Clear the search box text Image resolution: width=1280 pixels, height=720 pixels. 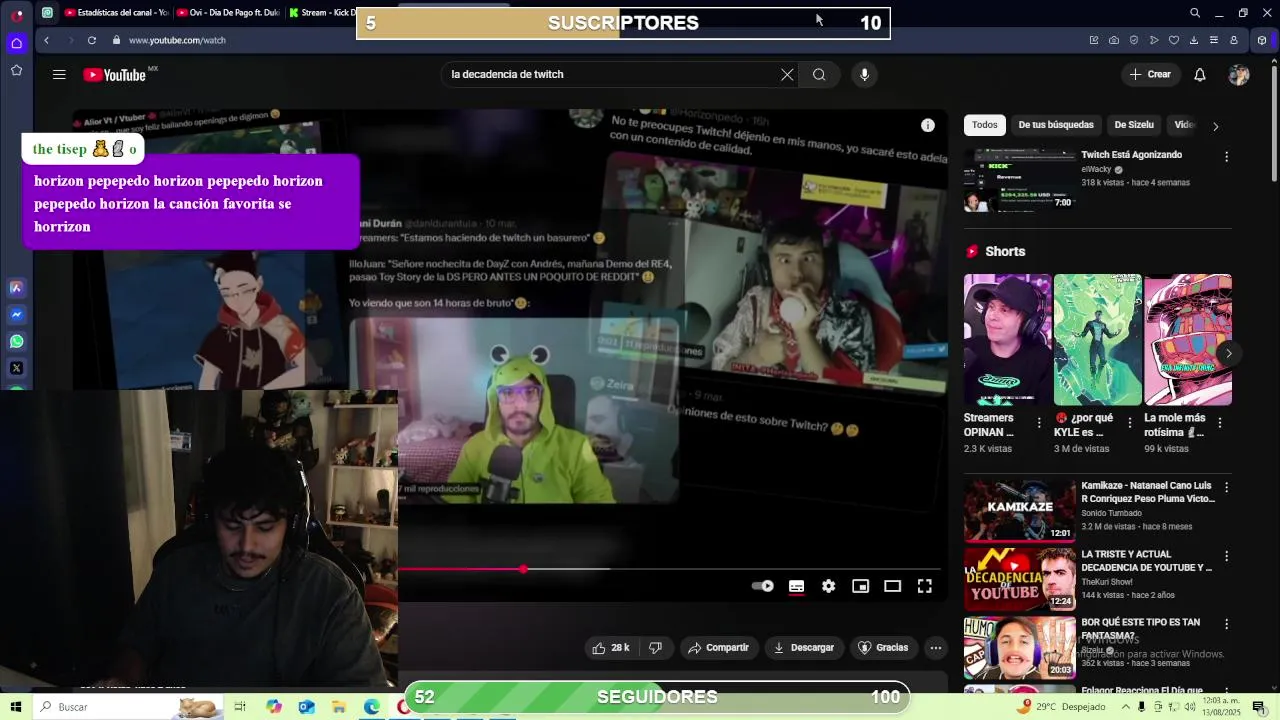click(x=787, y=75)
